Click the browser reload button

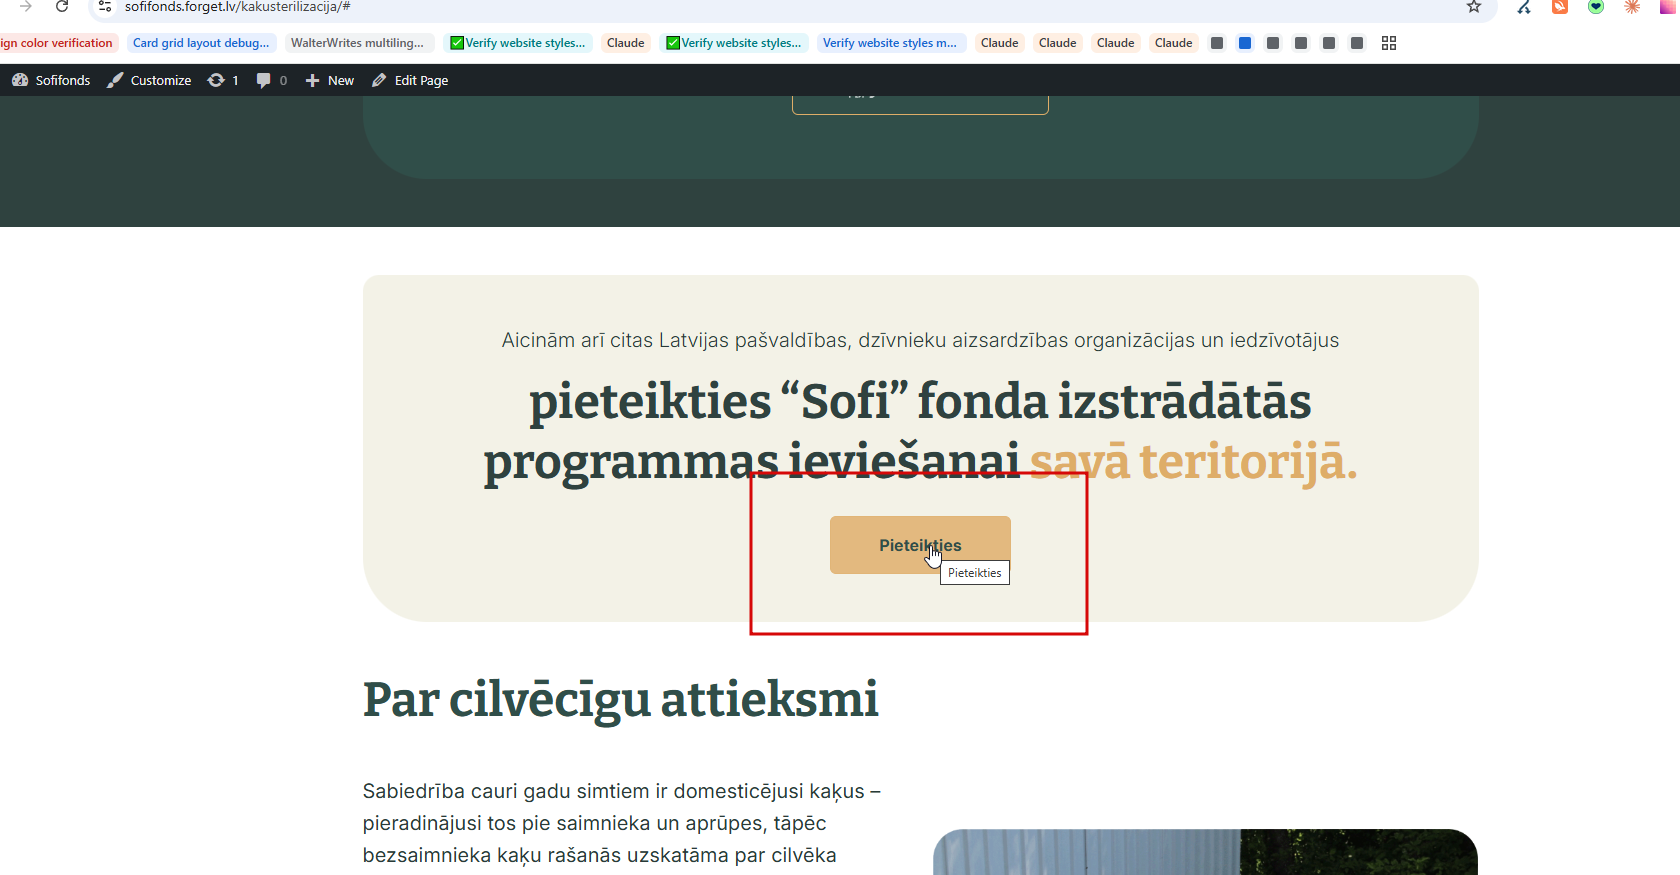(x=62, y=7)
